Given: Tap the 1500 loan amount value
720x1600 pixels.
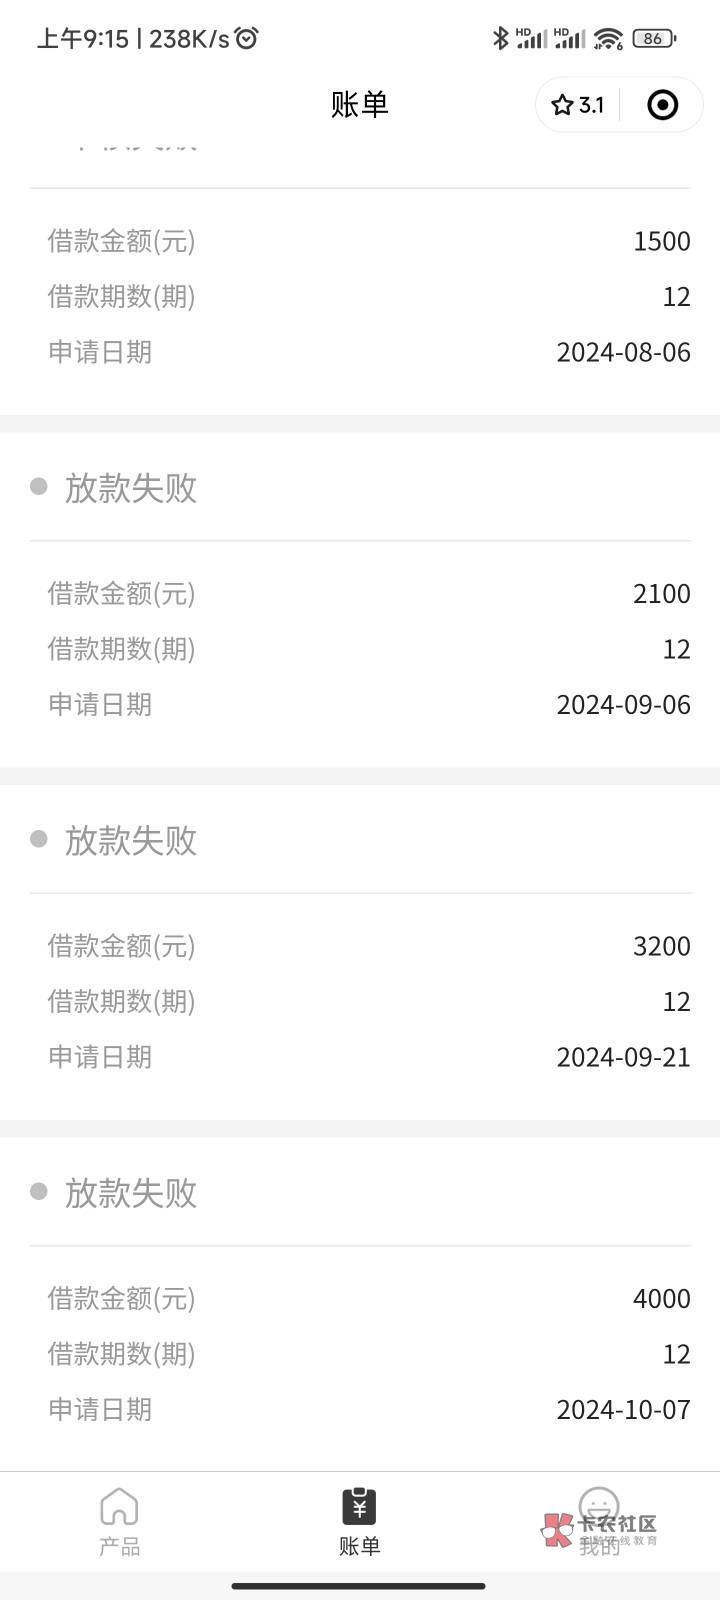Looking at the screenshot, I should (661, 241).
